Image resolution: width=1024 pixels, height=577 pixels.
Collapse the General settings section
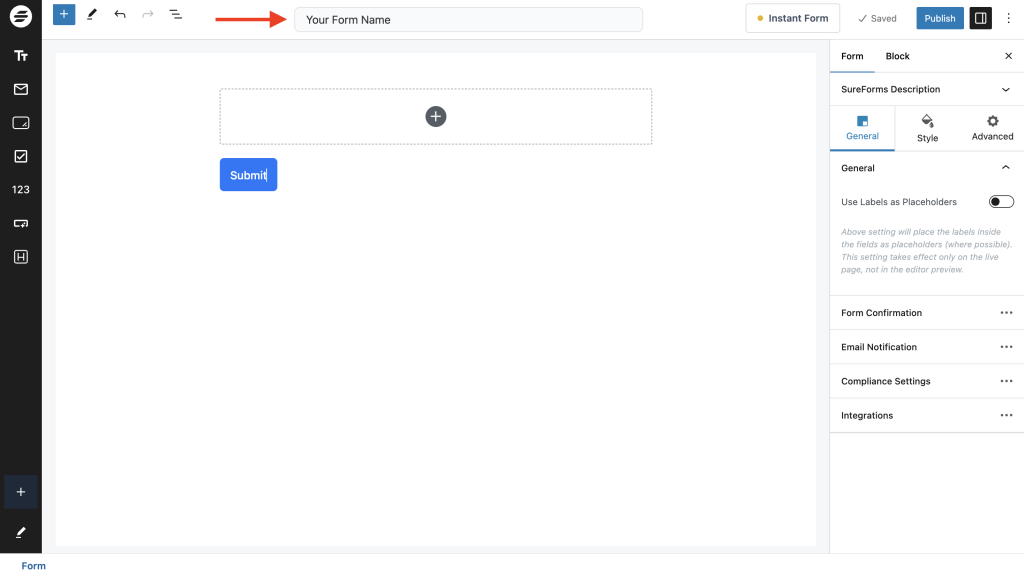[x=1006, y=168]
